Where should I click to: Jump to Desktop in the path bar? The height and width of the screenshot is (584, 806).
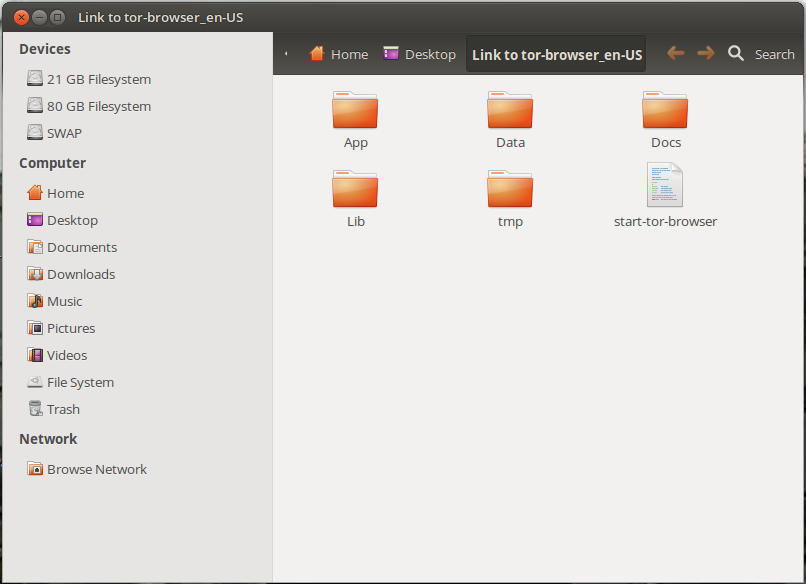419,53
